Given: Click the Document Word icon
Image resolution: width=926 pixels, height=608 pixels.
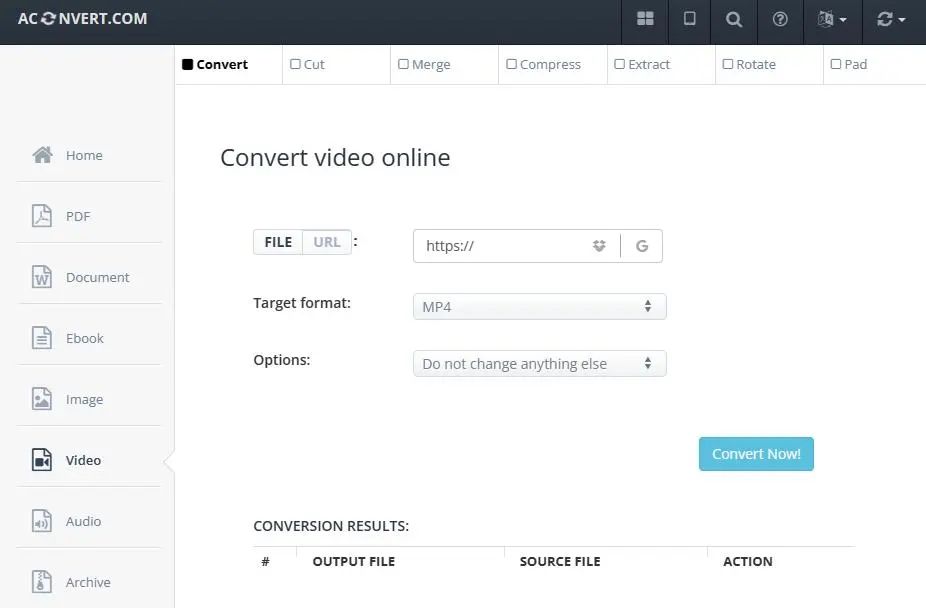Looking at the screenshot, I should coord(41,277).
